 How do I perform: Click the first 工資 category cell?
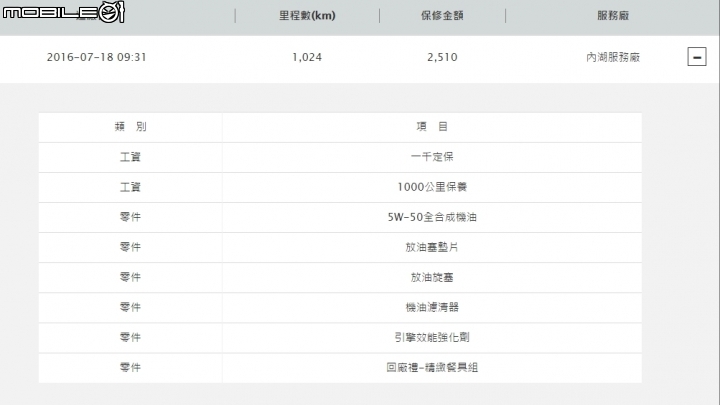(x=130, y=157)
